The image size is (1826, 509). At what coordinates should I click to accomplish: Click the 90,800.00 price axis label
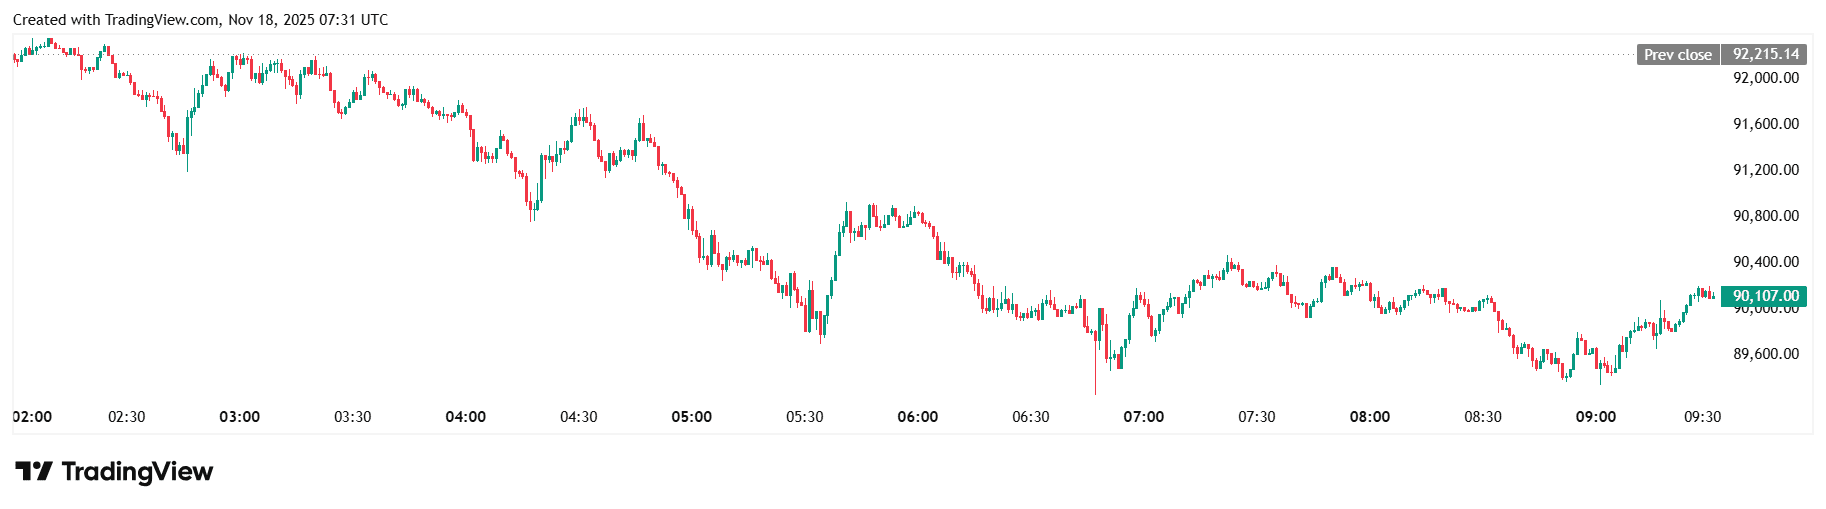pos(1765,216)
